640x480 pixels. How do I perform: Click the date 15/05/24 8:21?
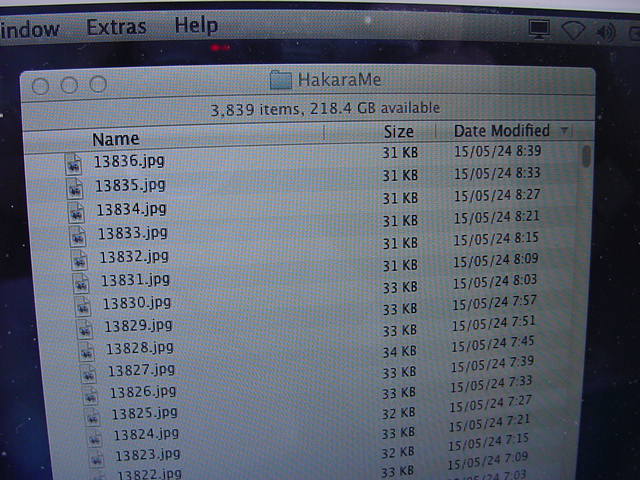point(497,217)
